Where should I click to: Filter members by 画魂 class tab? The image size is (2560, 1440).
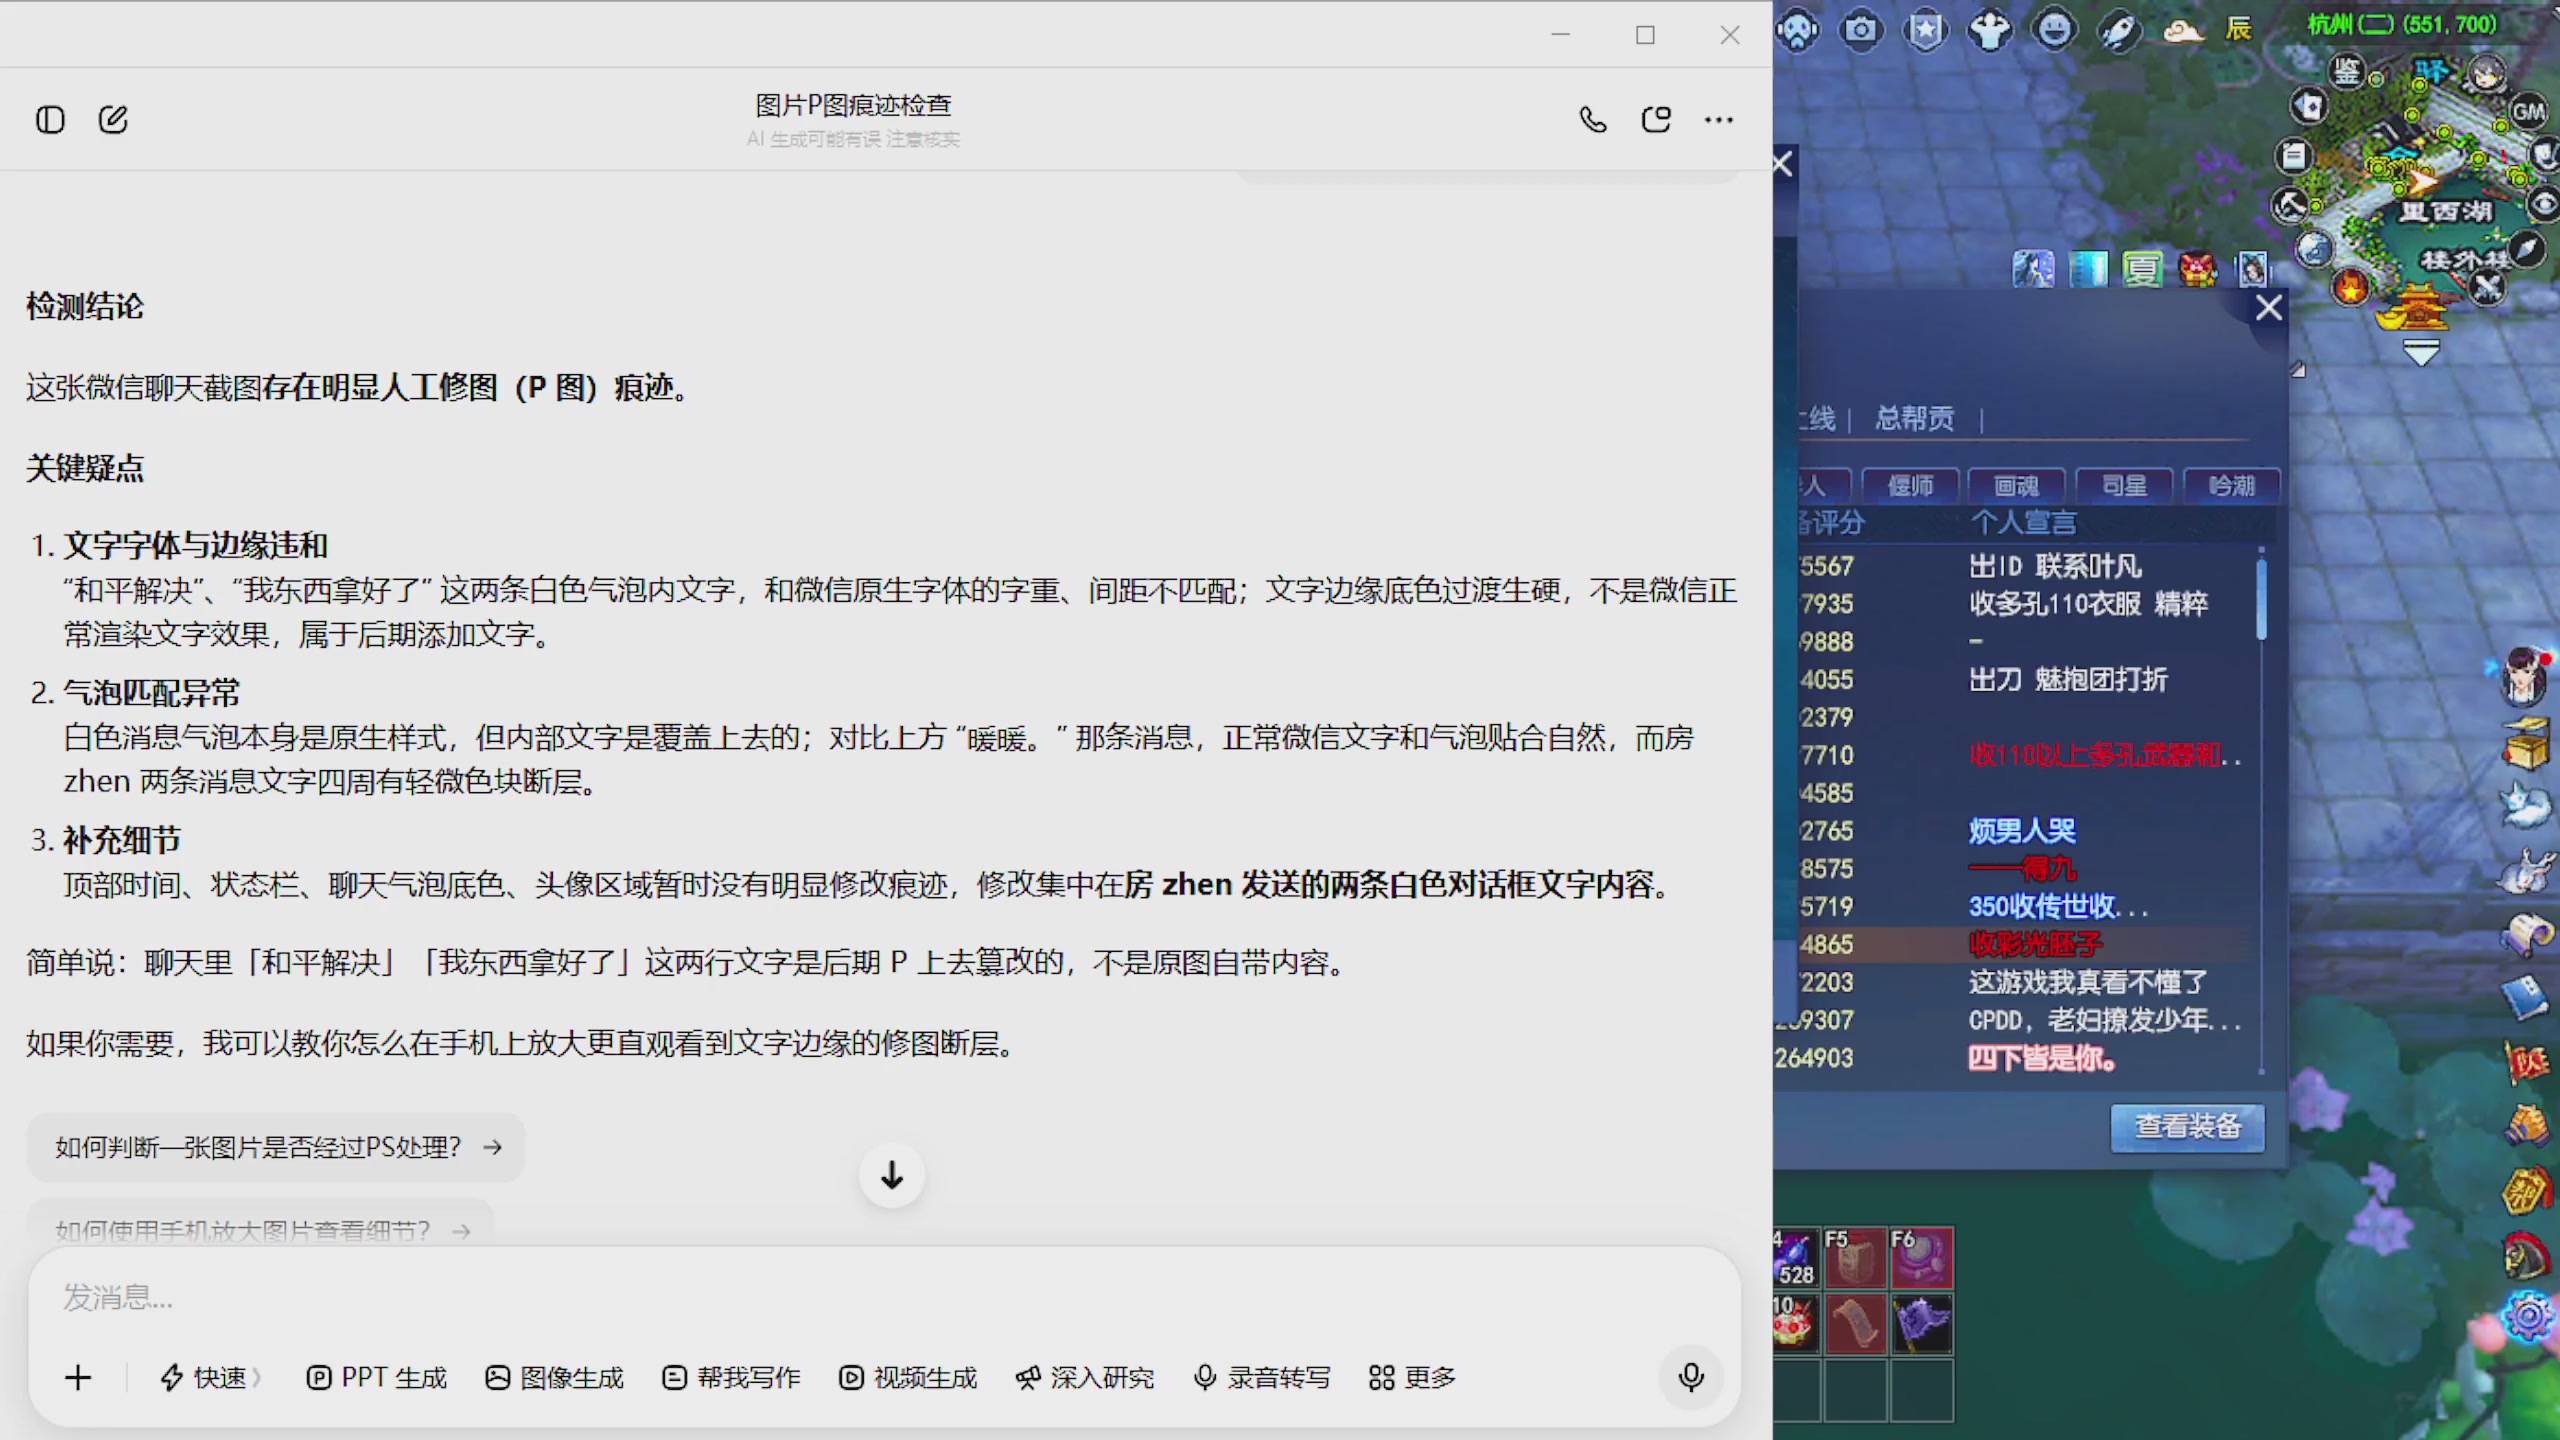point(2017,486)
